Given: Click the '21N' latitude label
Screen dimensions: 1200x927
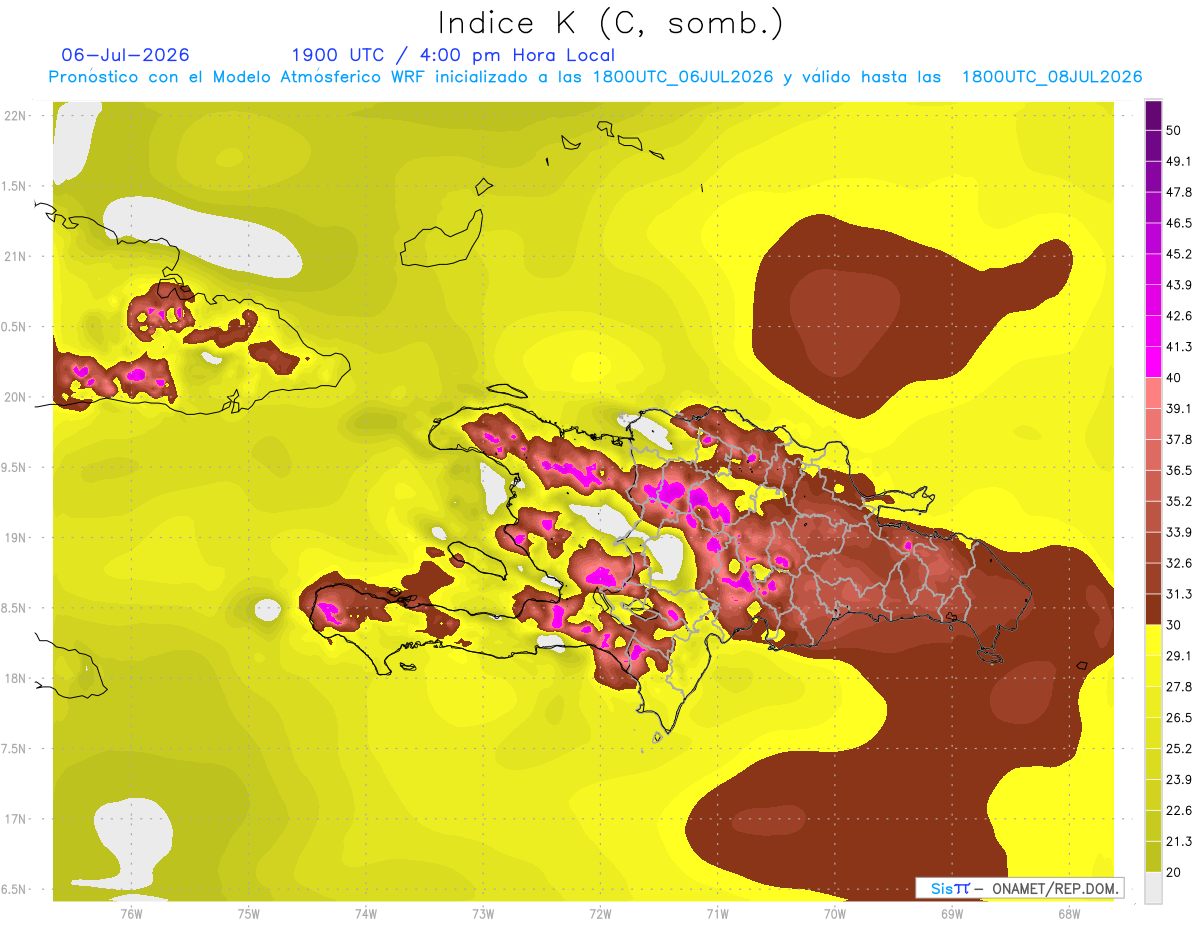Looking at the screenshot, I should [14, 257].
